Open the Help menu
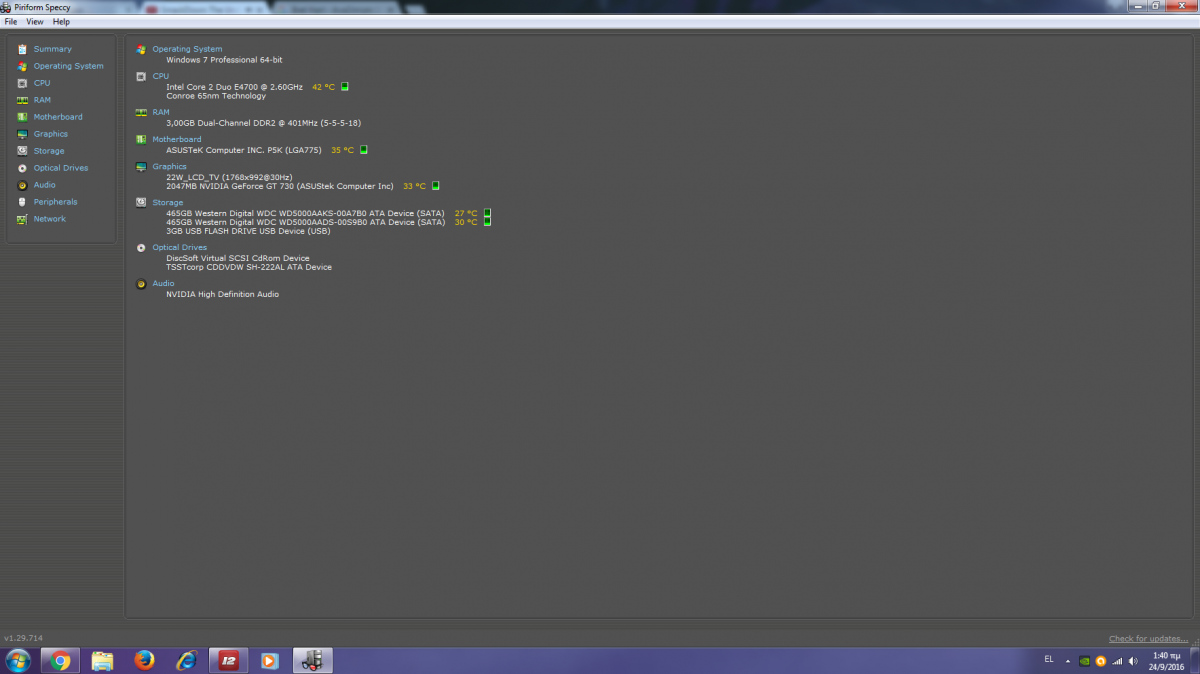The width and height of the screenshot is (1200, 674). point(61,21)
